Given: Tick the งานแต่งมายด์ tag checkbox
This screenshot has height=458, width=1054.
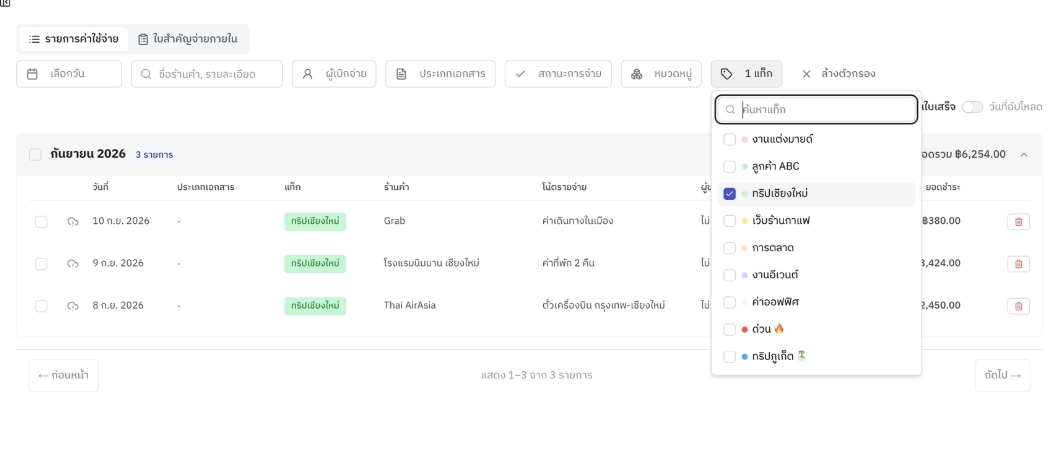Looking at the screenshot, I should point(729,140).
